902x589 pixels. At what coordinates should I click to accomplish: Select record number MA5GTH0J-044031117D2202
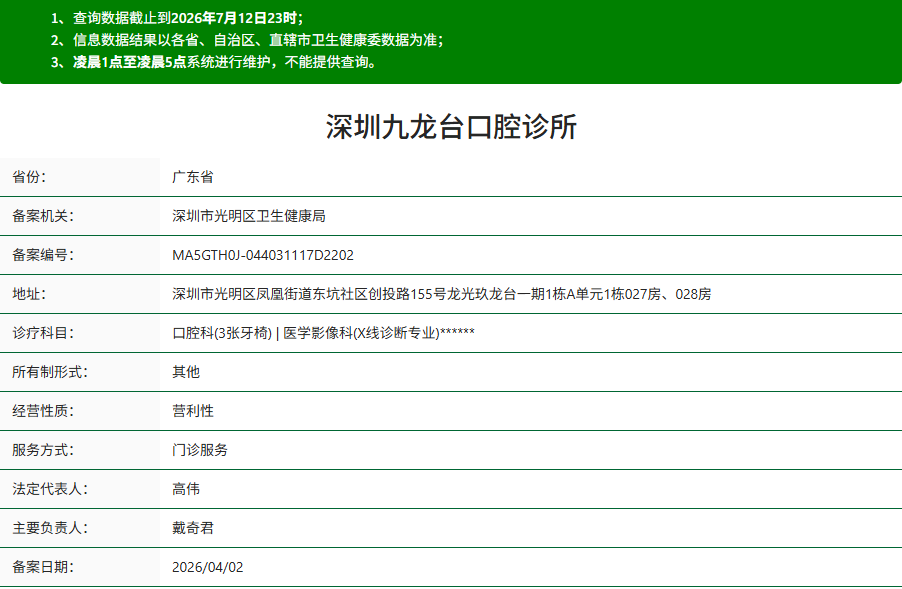(263, 255)
